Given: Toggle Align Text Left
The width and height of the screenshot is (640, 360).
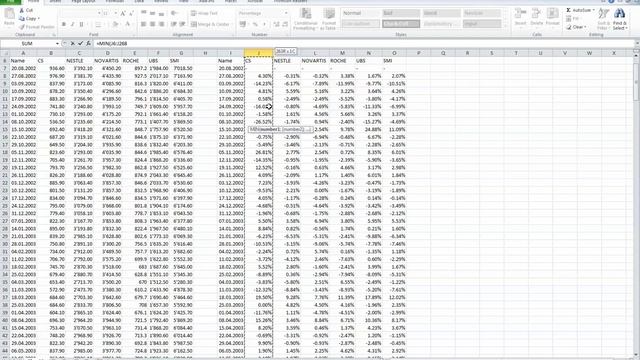Looking at the screenshot, I should point(144,24).
